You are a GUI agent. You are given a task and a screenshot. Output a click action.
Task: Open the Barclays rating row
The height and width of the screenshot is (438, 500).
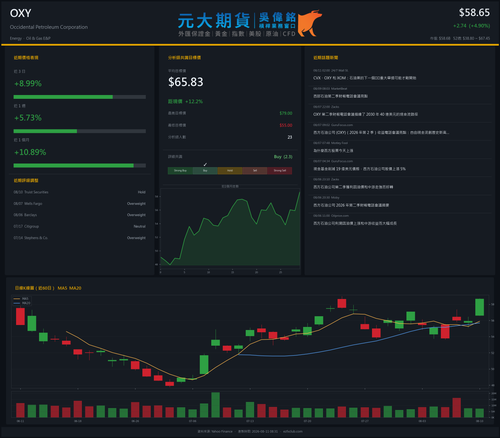click(x=80, y=215)
